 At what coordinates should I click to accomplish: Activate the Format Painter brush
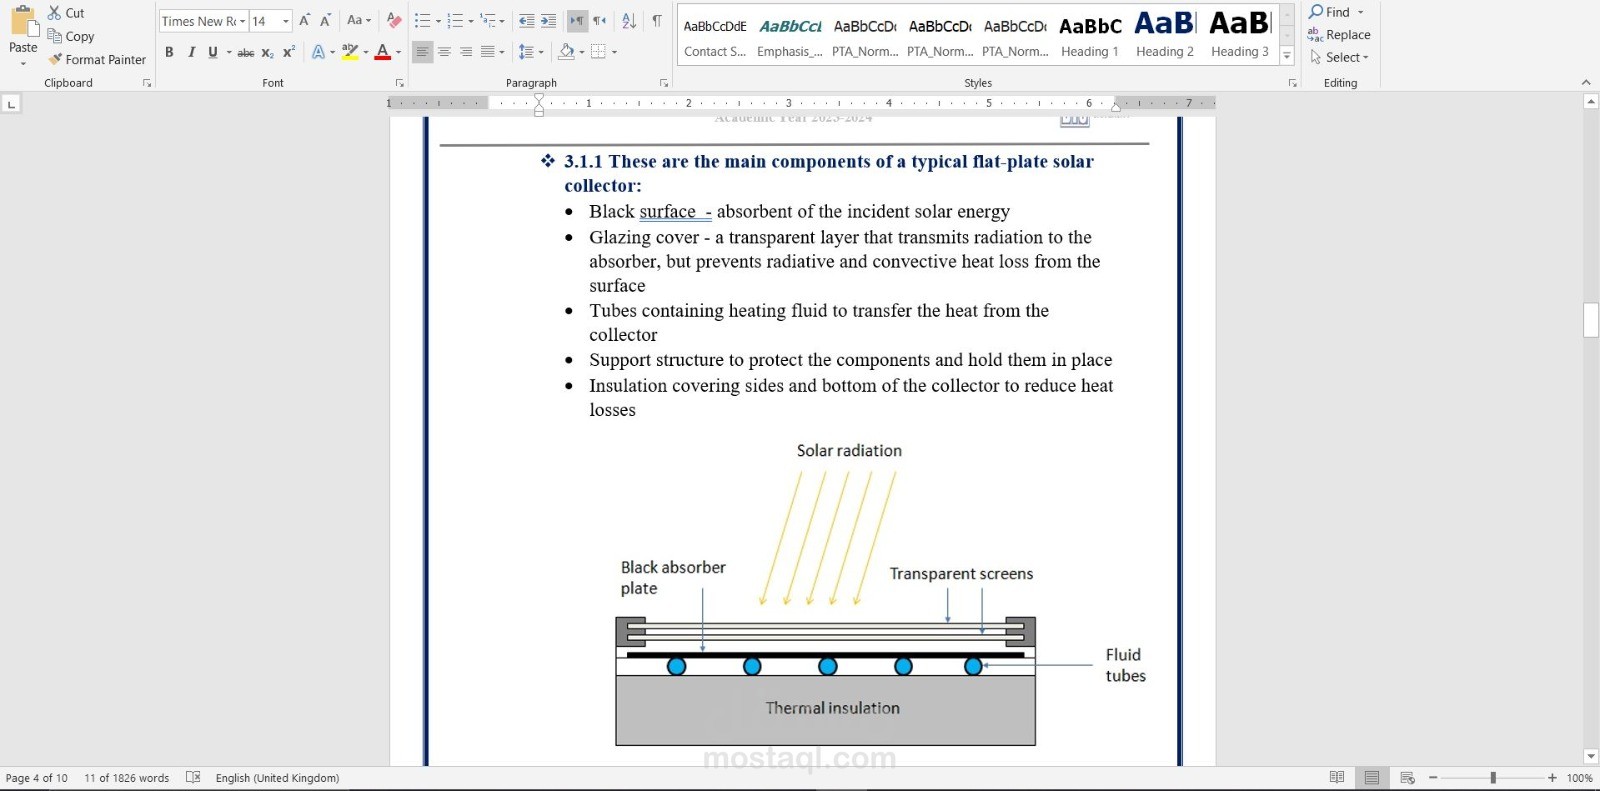pos(55,59)
